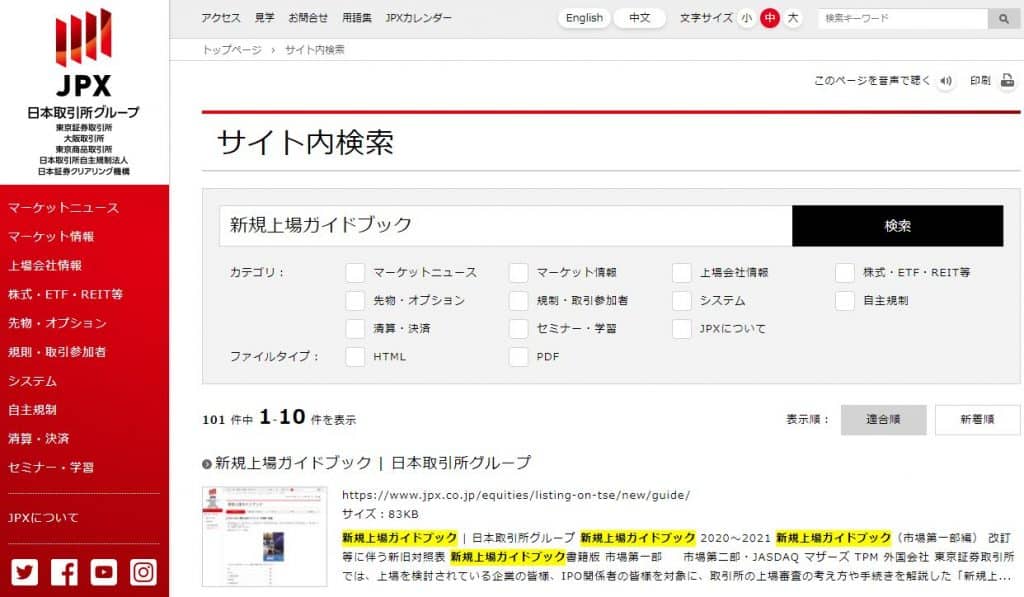1024x597 pixels.
Task: Open the 用語集 top link
Action: click(357, 18)
